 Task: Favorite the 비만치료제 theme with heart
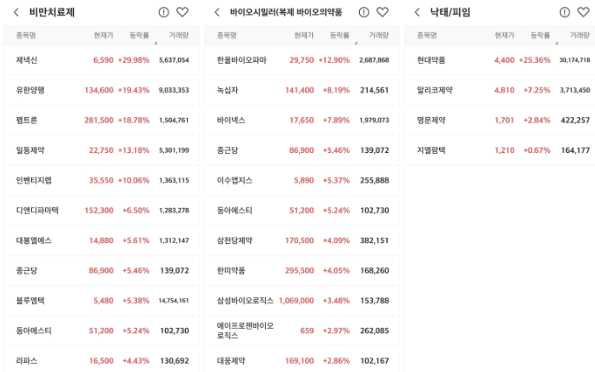click(x=183, y=13)
